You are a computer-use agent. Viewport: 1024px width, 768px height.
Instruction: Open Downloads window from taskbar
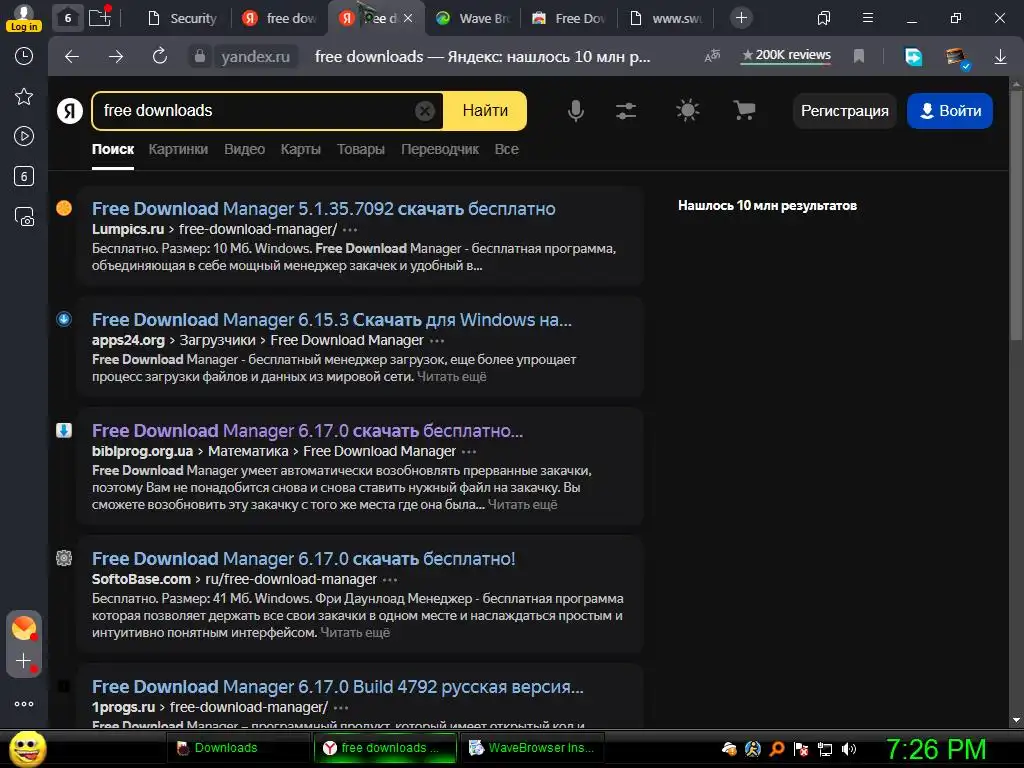238,748
